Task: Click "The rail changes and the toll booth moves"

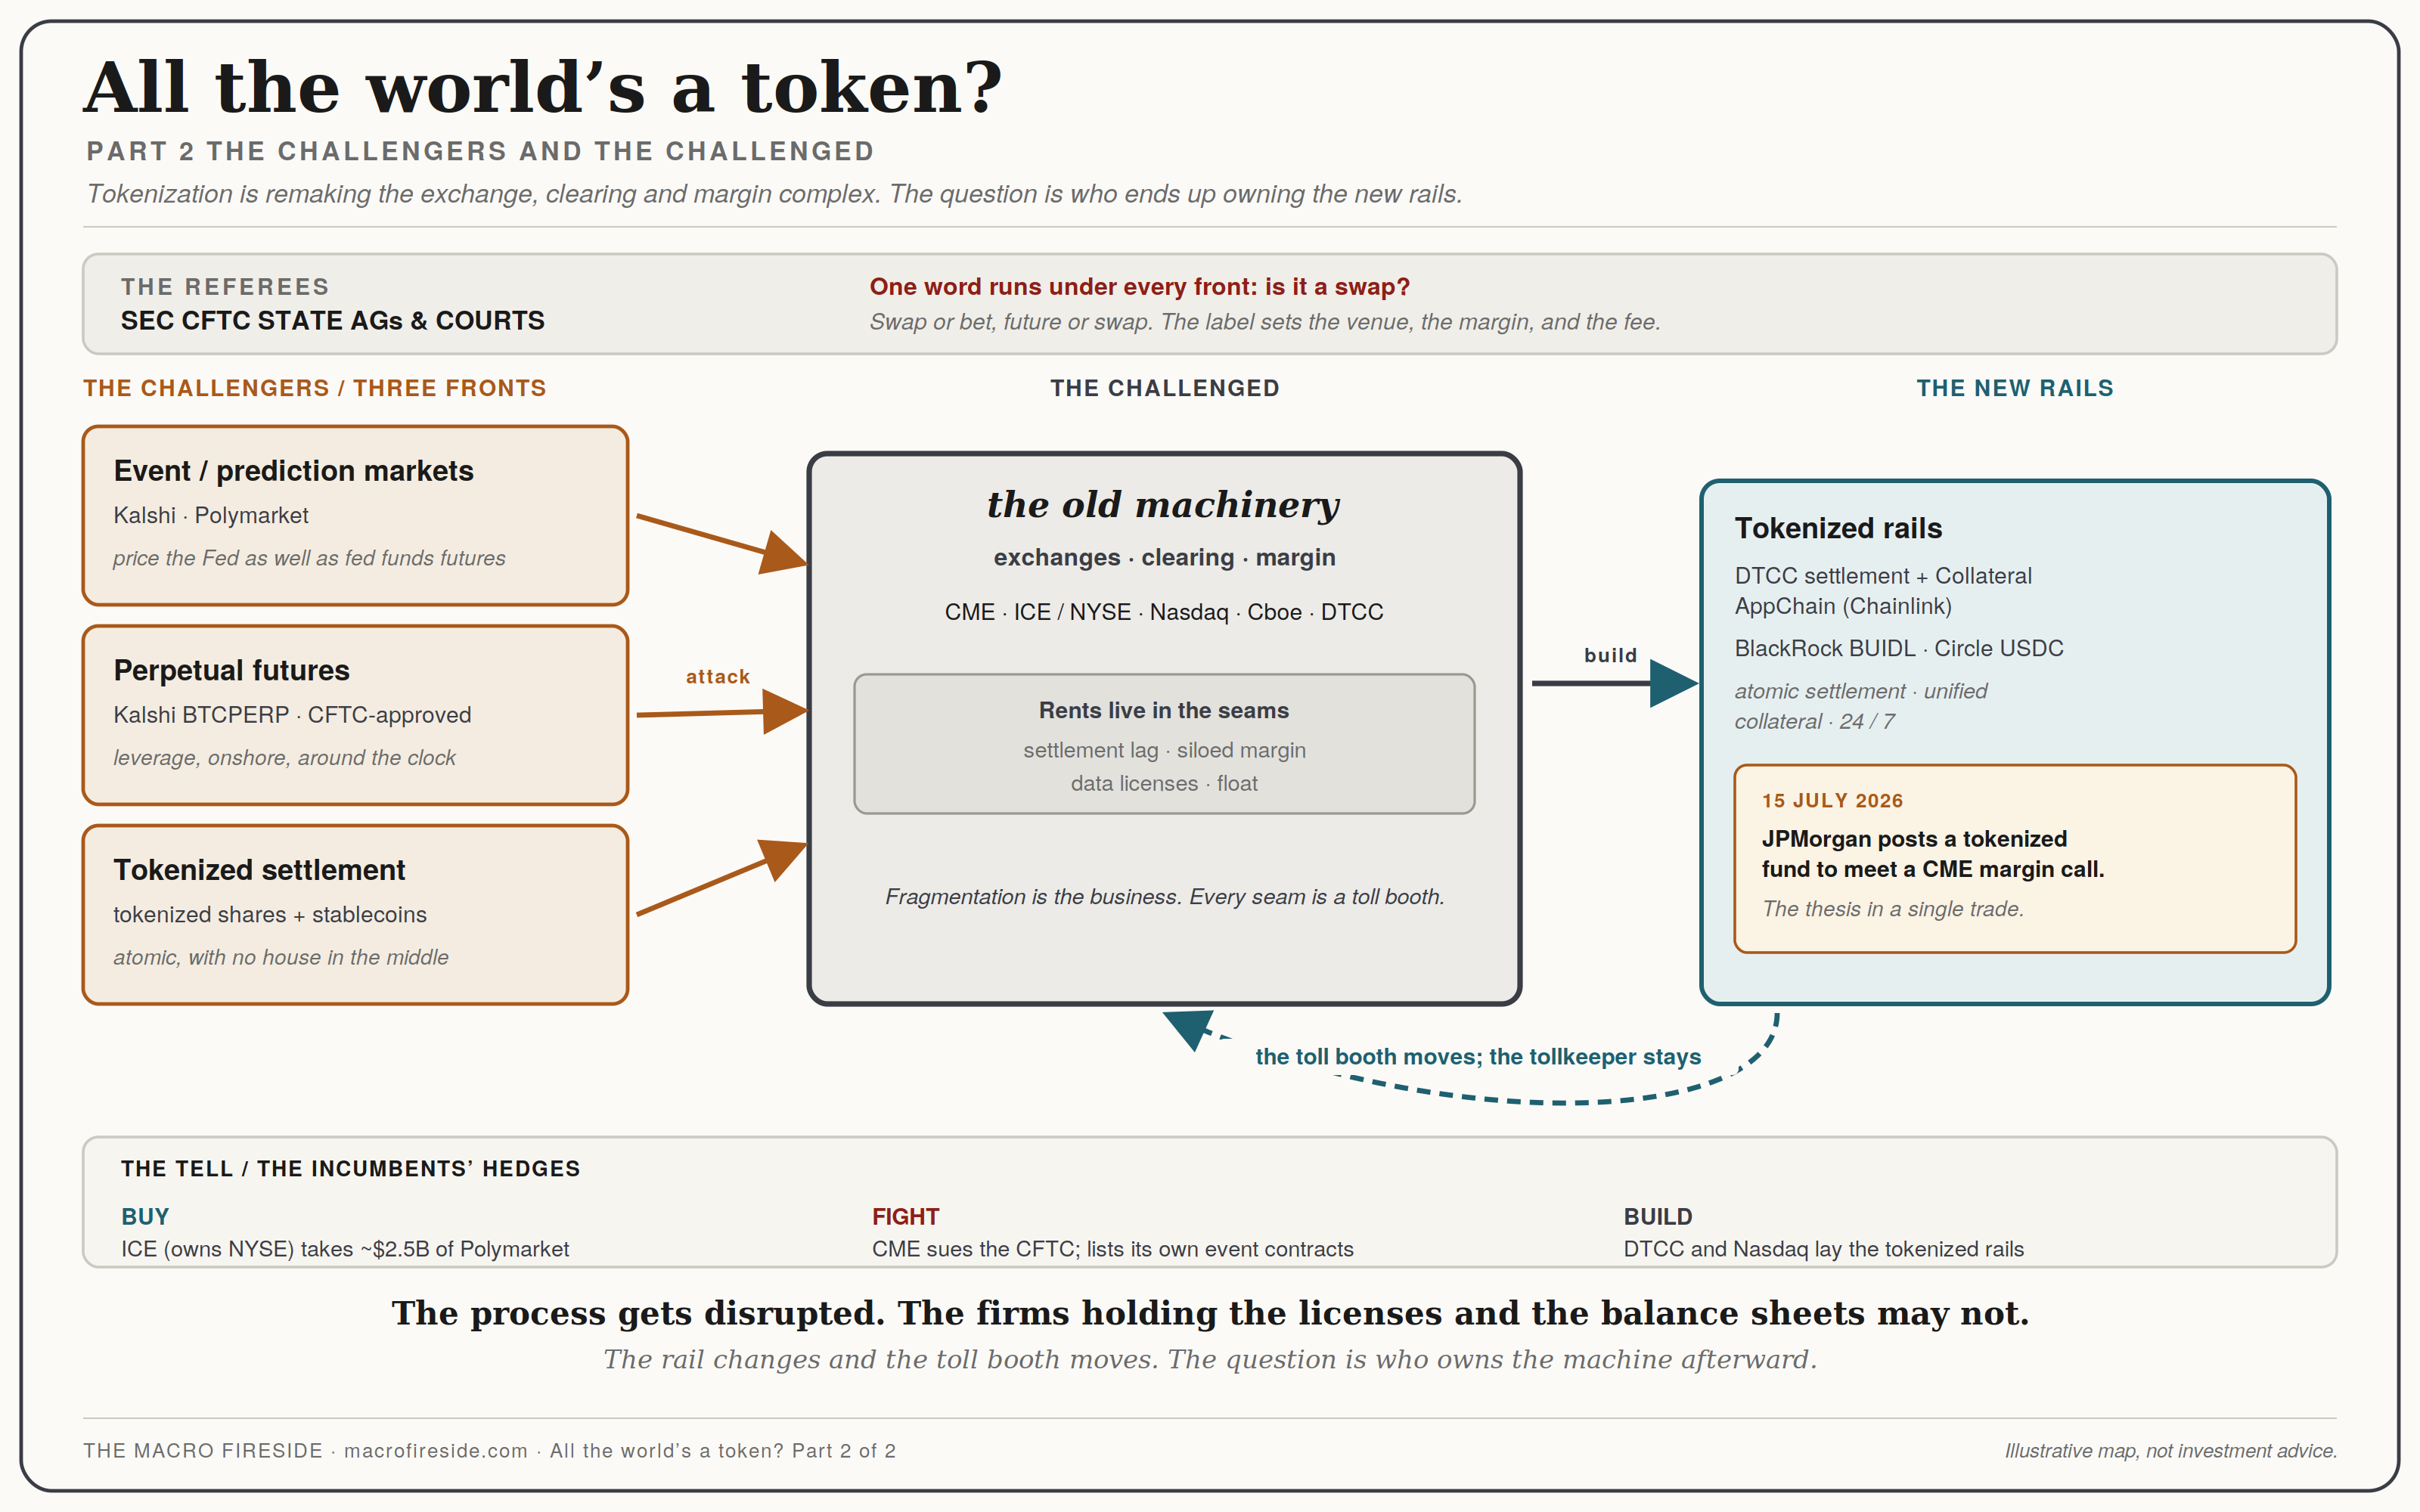Action: click(x=1210, y=1360)
